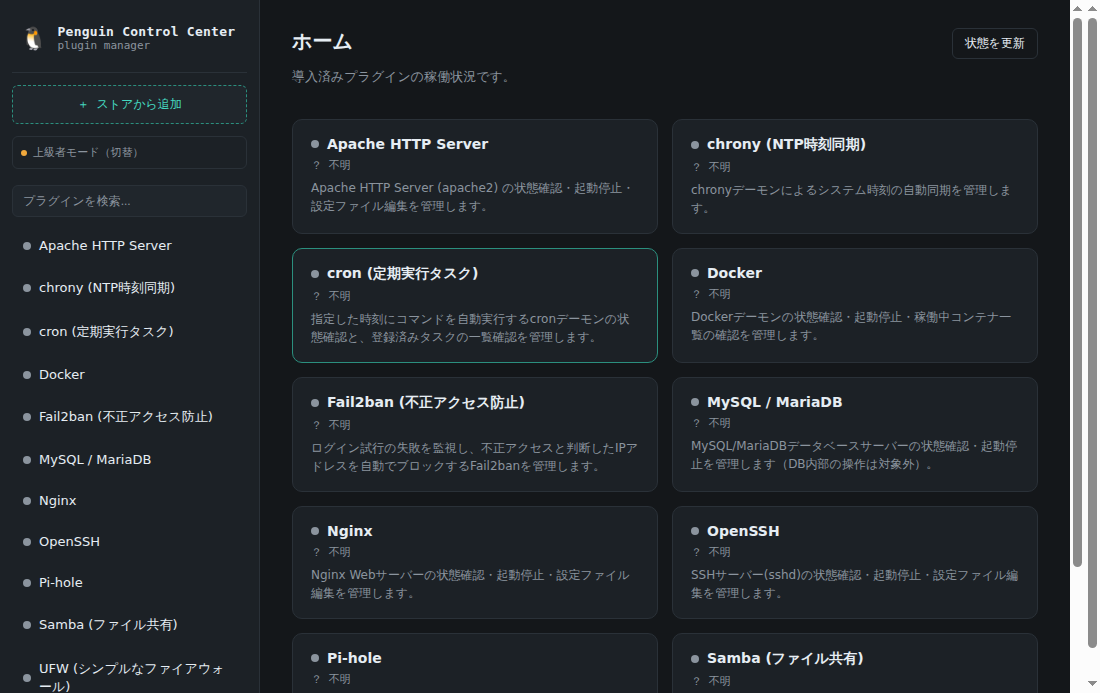This screenshot has height=693, width=1100.
Task: Click the ホーム page heading
Action: pyautogui.click(x=322, y=42)
